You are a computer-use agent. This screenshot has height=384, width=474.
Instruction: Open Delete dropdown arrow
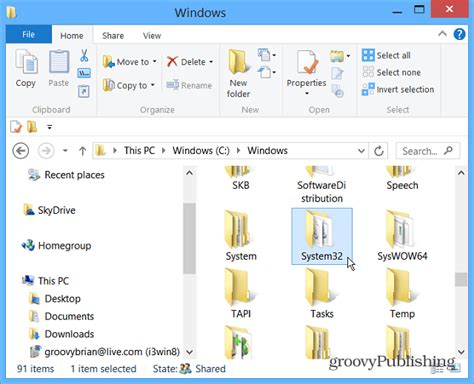tap(211, 62)
